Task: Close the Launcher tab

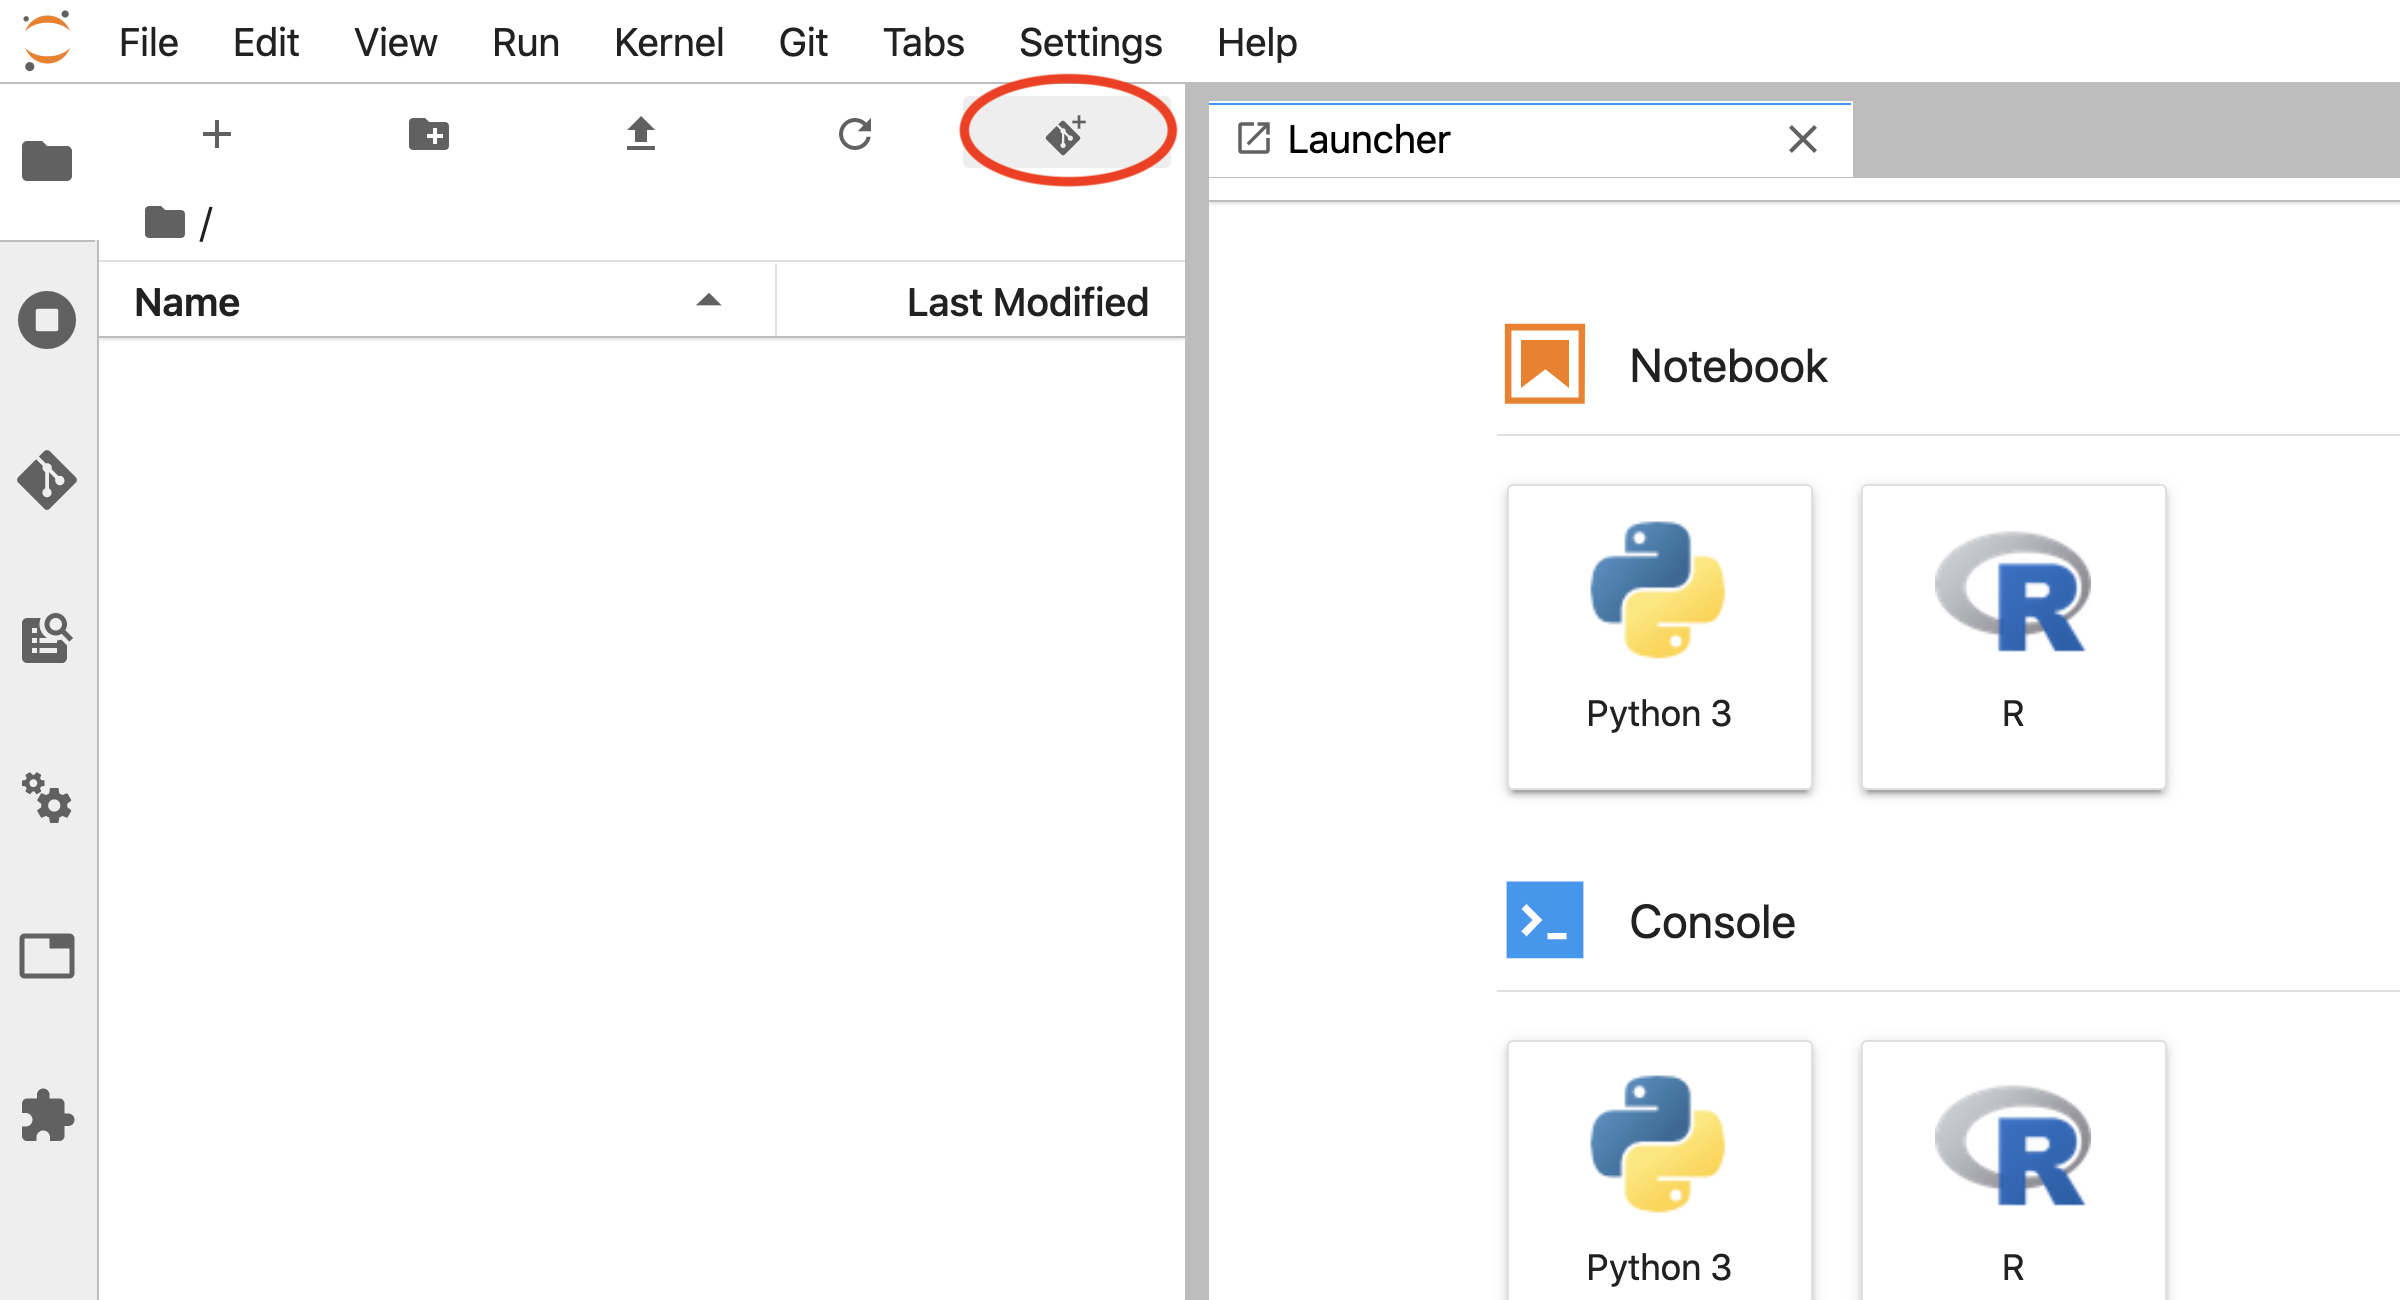Action: (x=1803, y=139)
